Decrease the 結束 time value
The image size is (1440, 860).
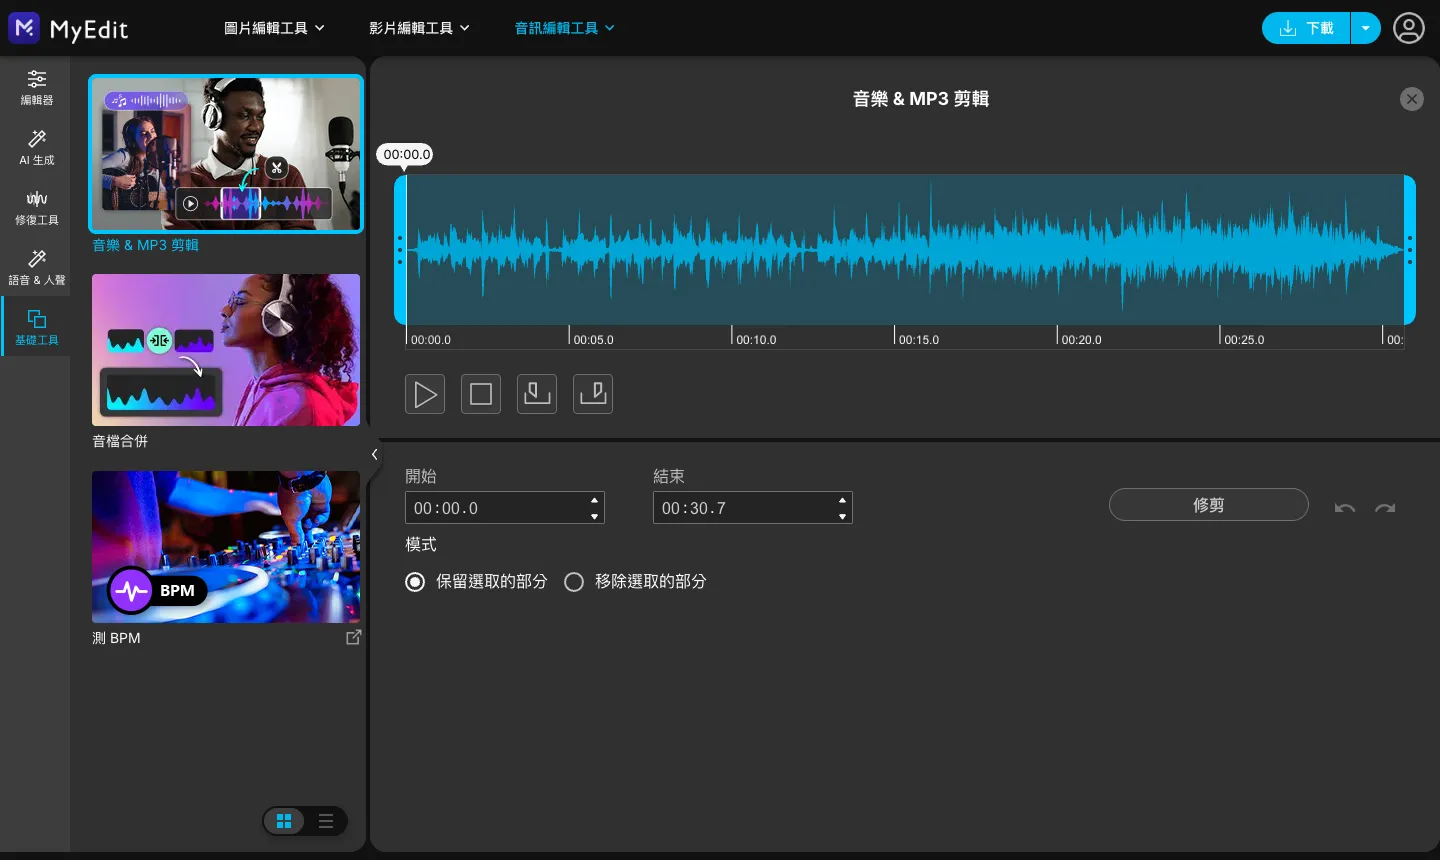point(843,516)
